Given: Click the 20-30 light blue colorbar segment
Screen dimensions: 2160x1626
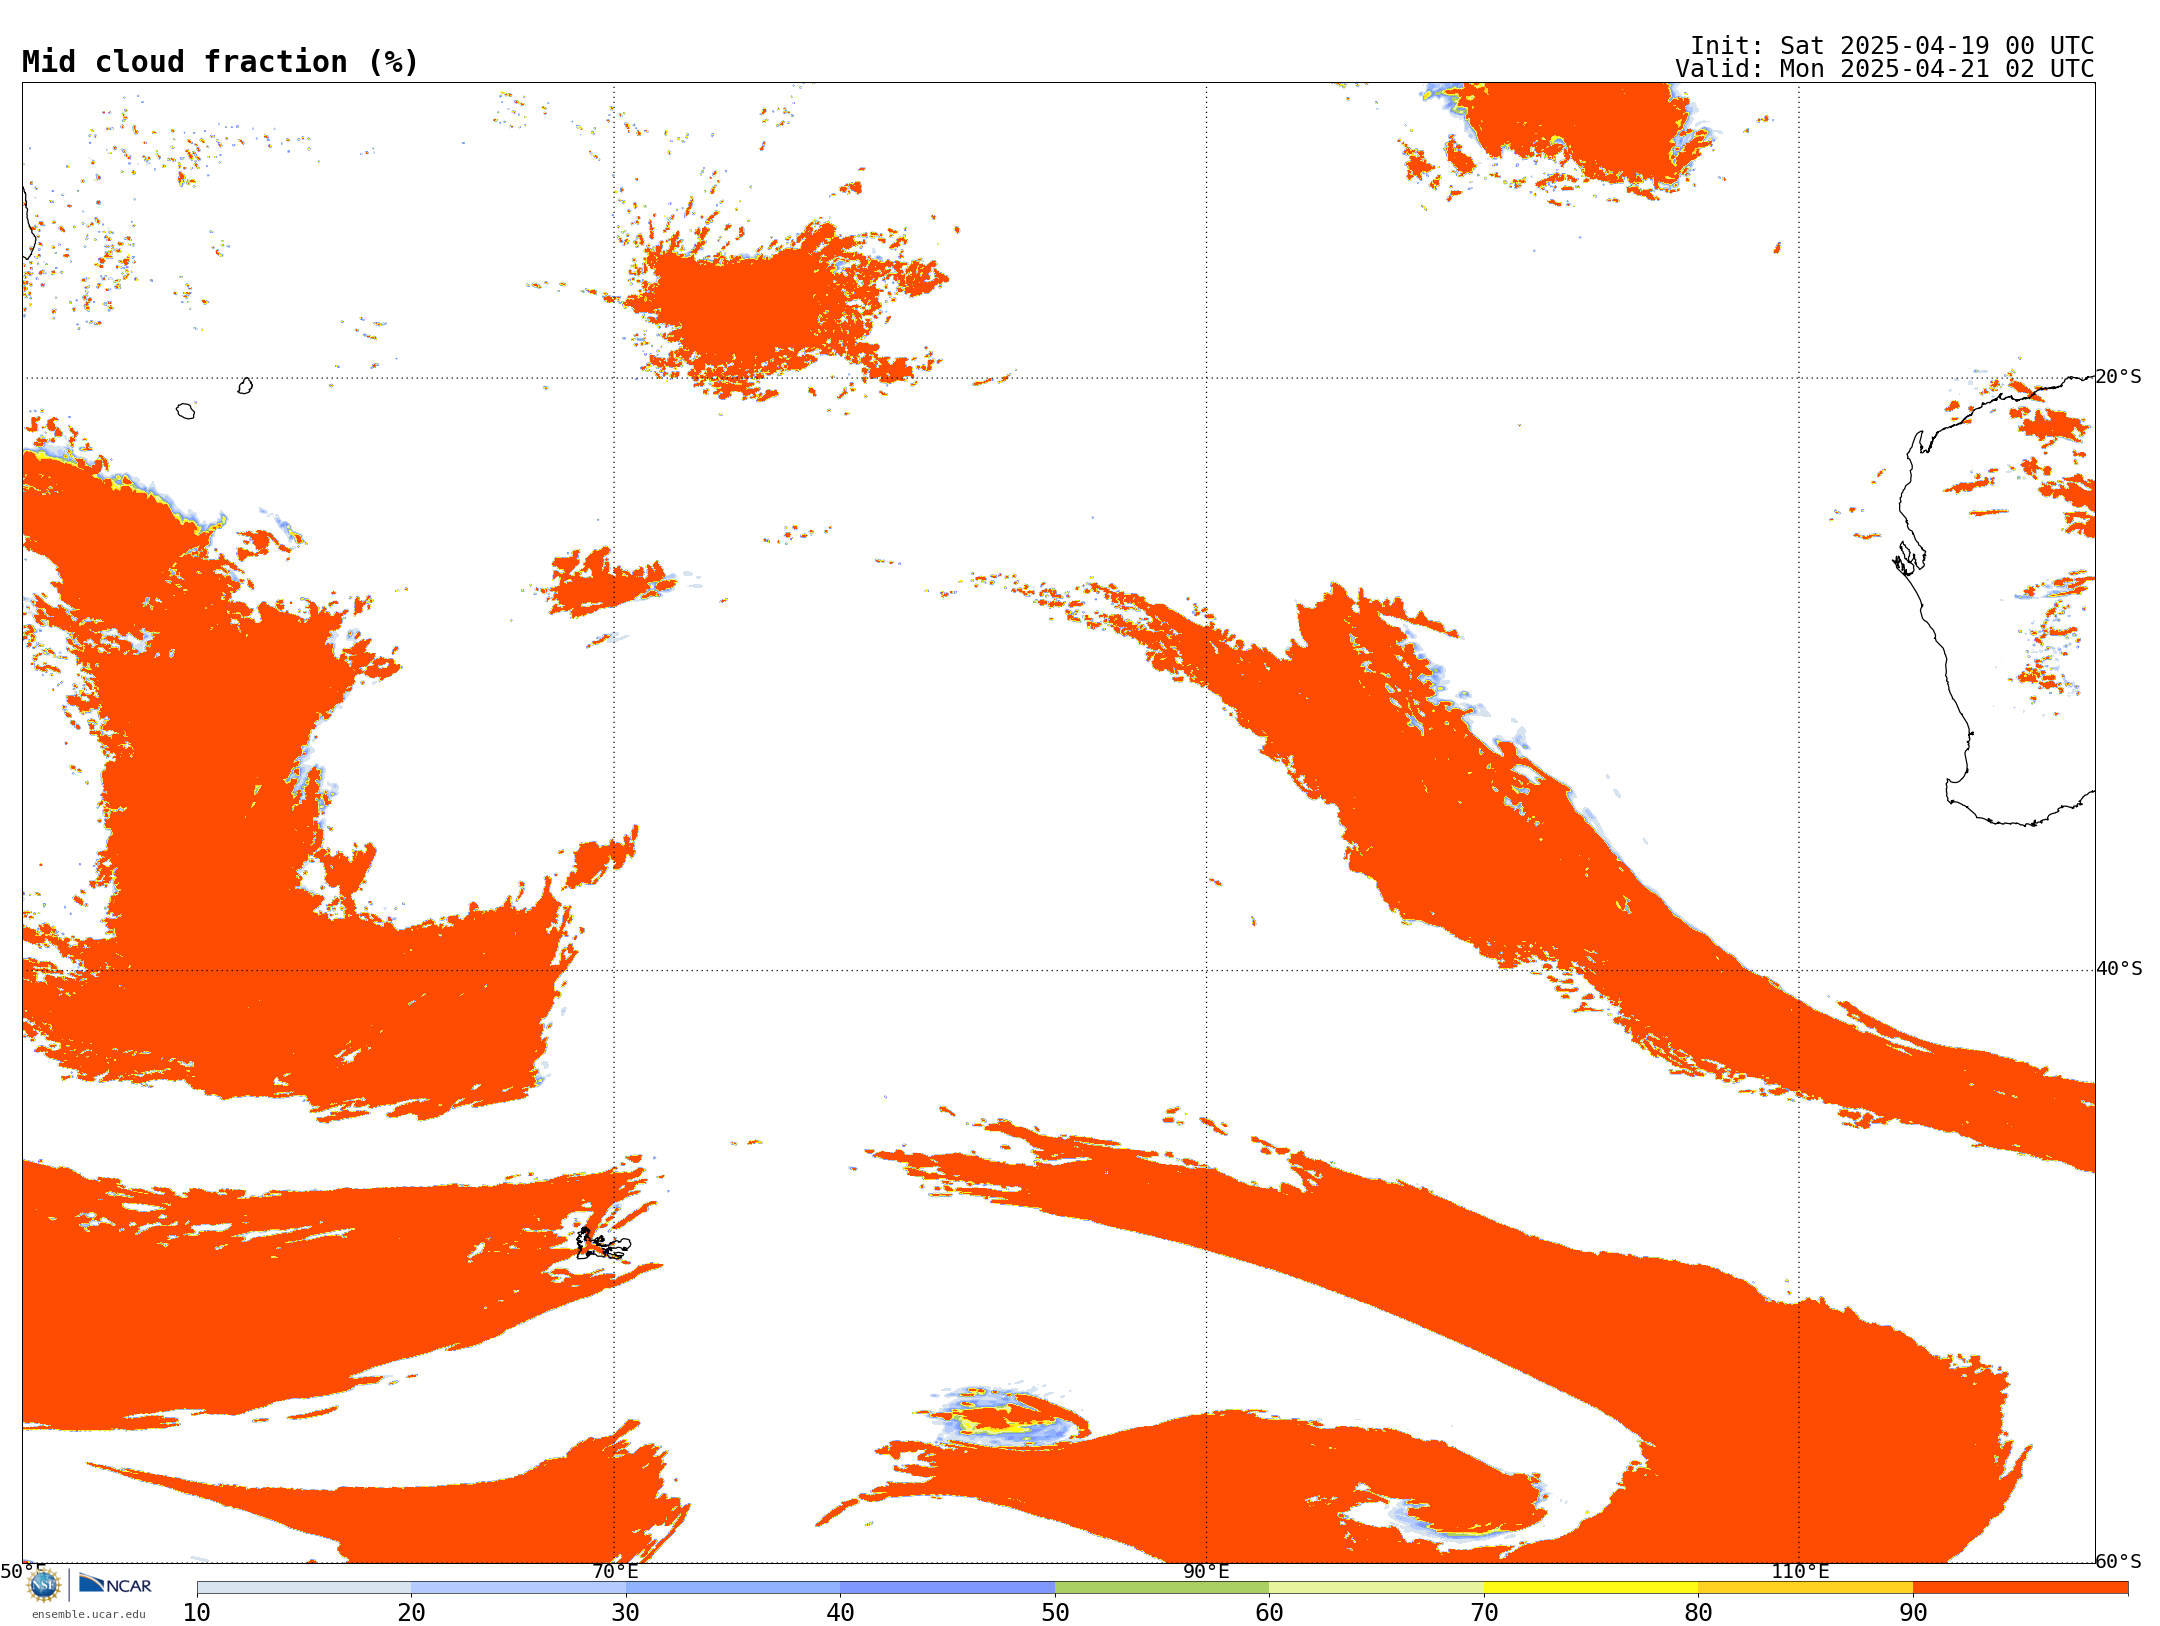Looking at the screenshot, I should [x=518, y=1588].
